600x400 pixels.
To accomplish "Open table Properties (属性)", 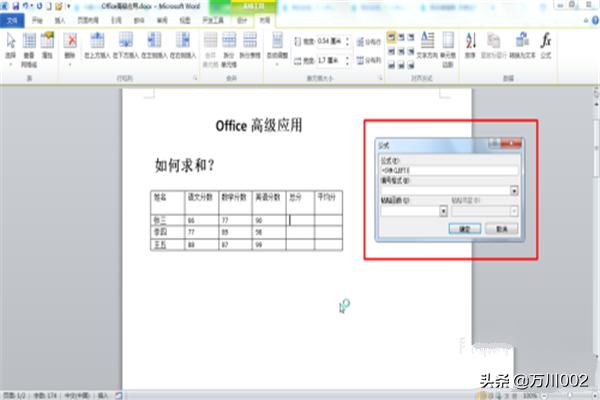I will pyautogui.click(x=47, y=47).
